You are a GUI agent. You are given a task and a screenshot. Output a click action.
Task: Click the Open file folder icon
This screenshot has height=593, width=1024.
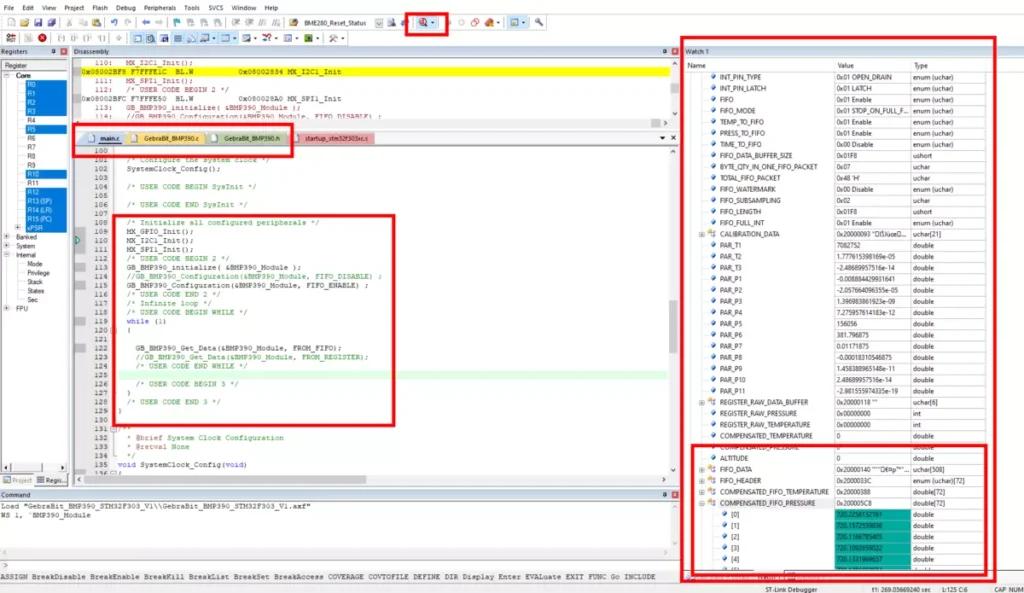(25, 23)
